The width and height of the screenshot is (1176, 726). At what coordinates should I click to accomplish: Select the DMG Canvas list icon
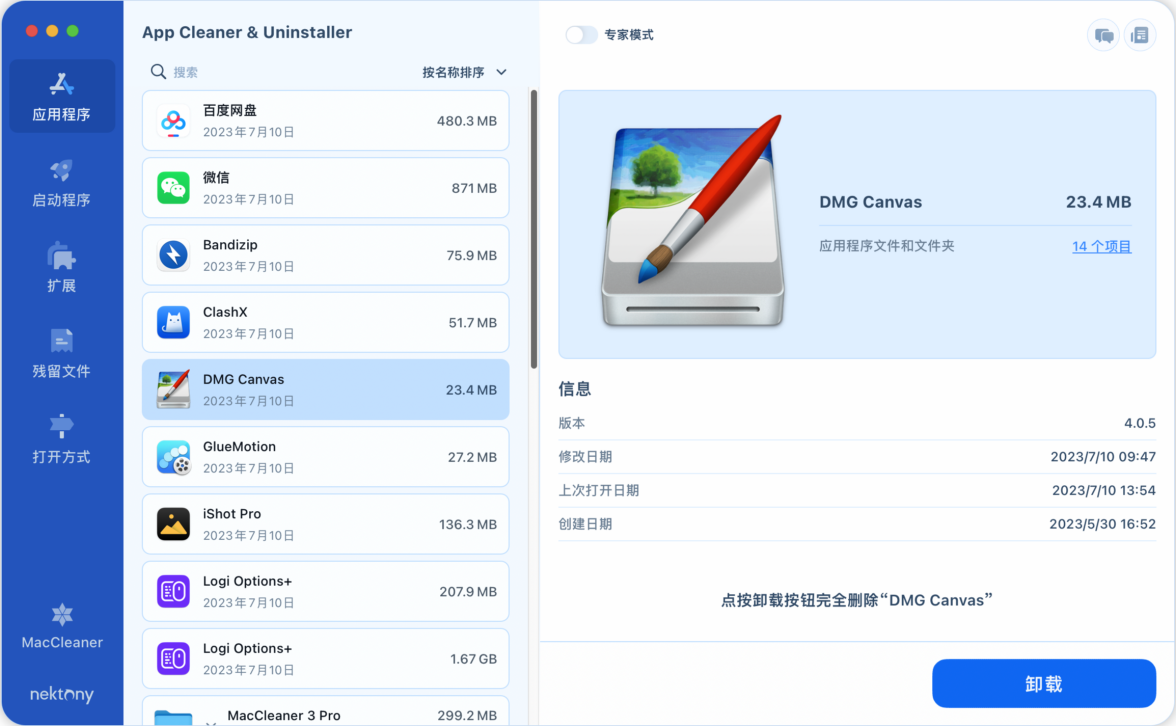(173, 389)
